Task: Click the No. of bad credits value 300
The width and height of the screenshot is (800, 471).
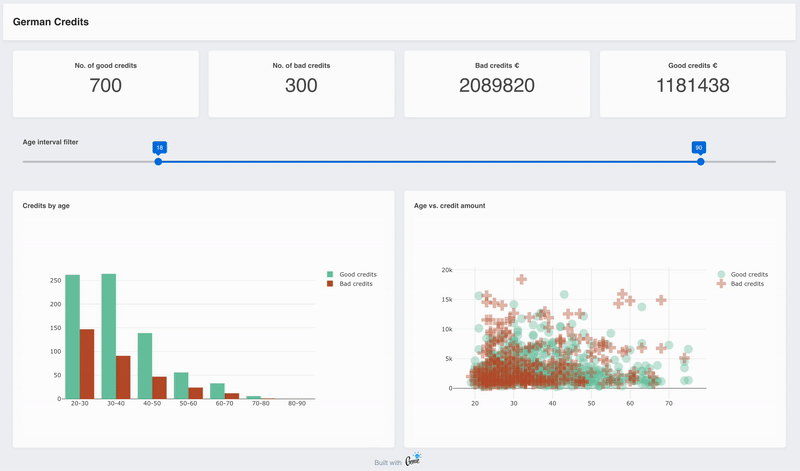Action: 301,85
